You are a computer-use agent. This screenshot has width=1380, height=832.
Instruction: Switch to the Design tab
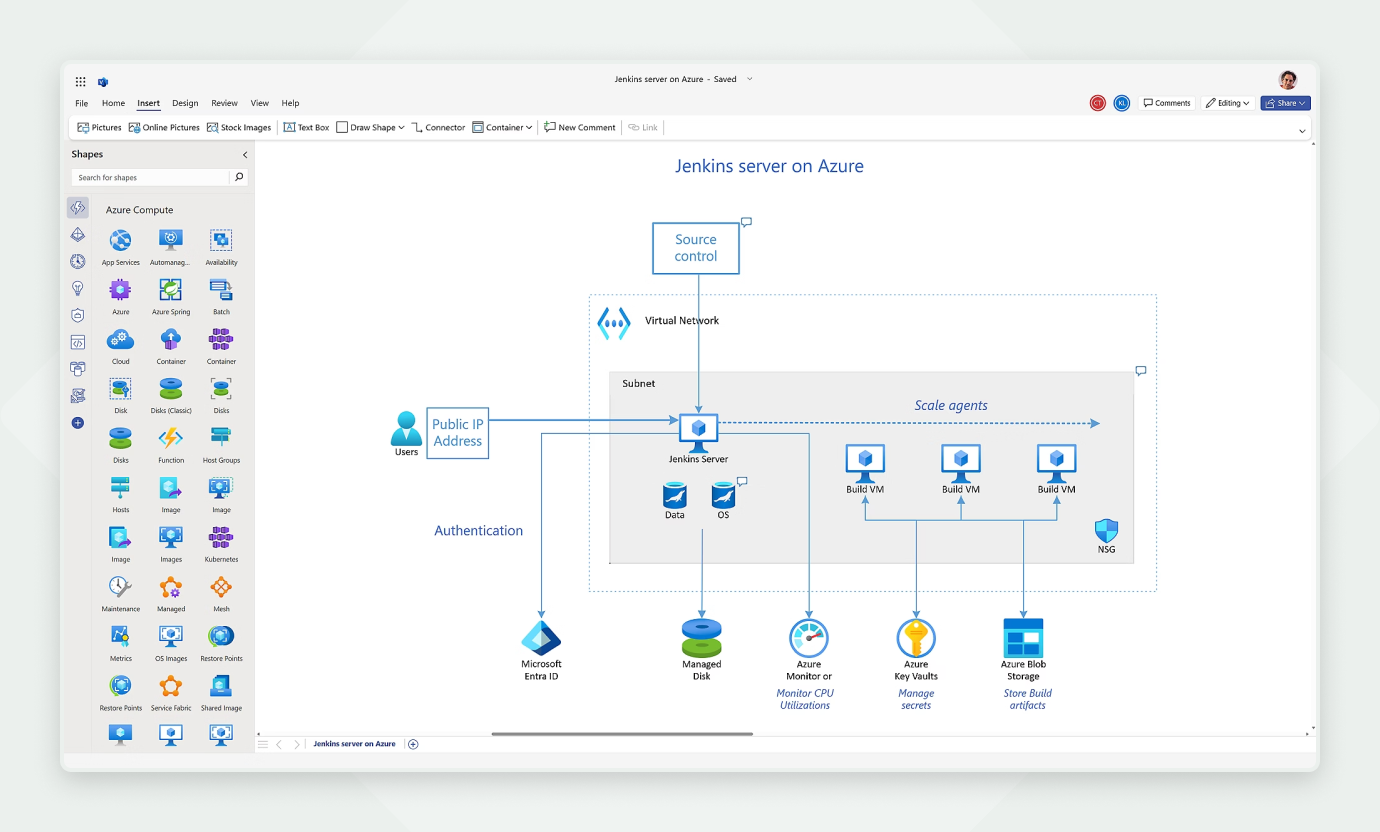coord(185,103)
